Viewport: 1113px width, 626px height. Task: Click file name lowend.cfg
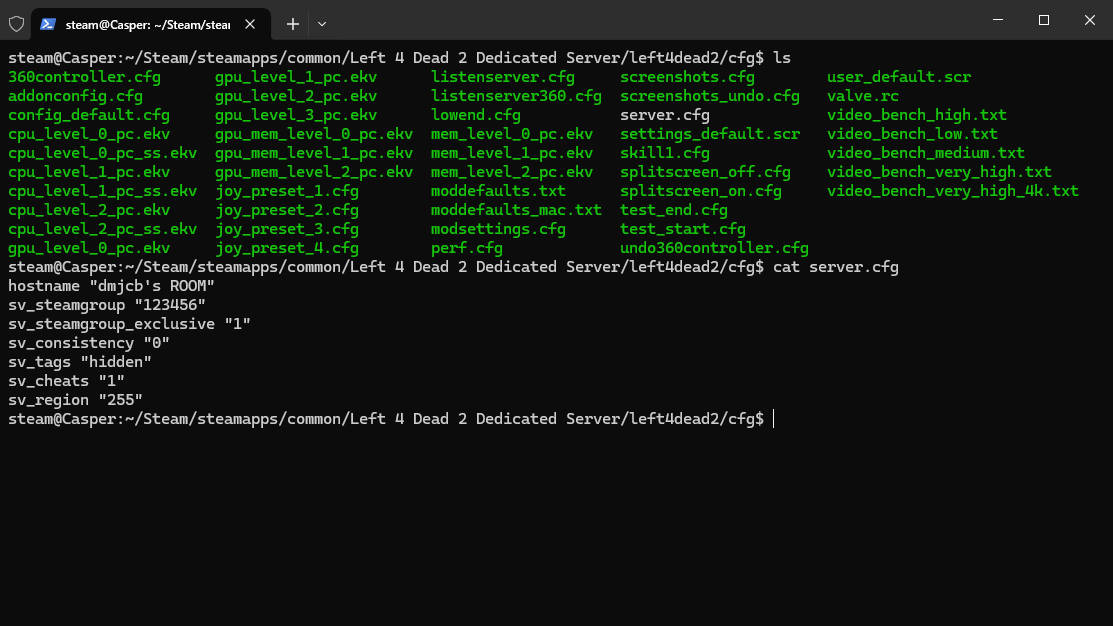476,115
